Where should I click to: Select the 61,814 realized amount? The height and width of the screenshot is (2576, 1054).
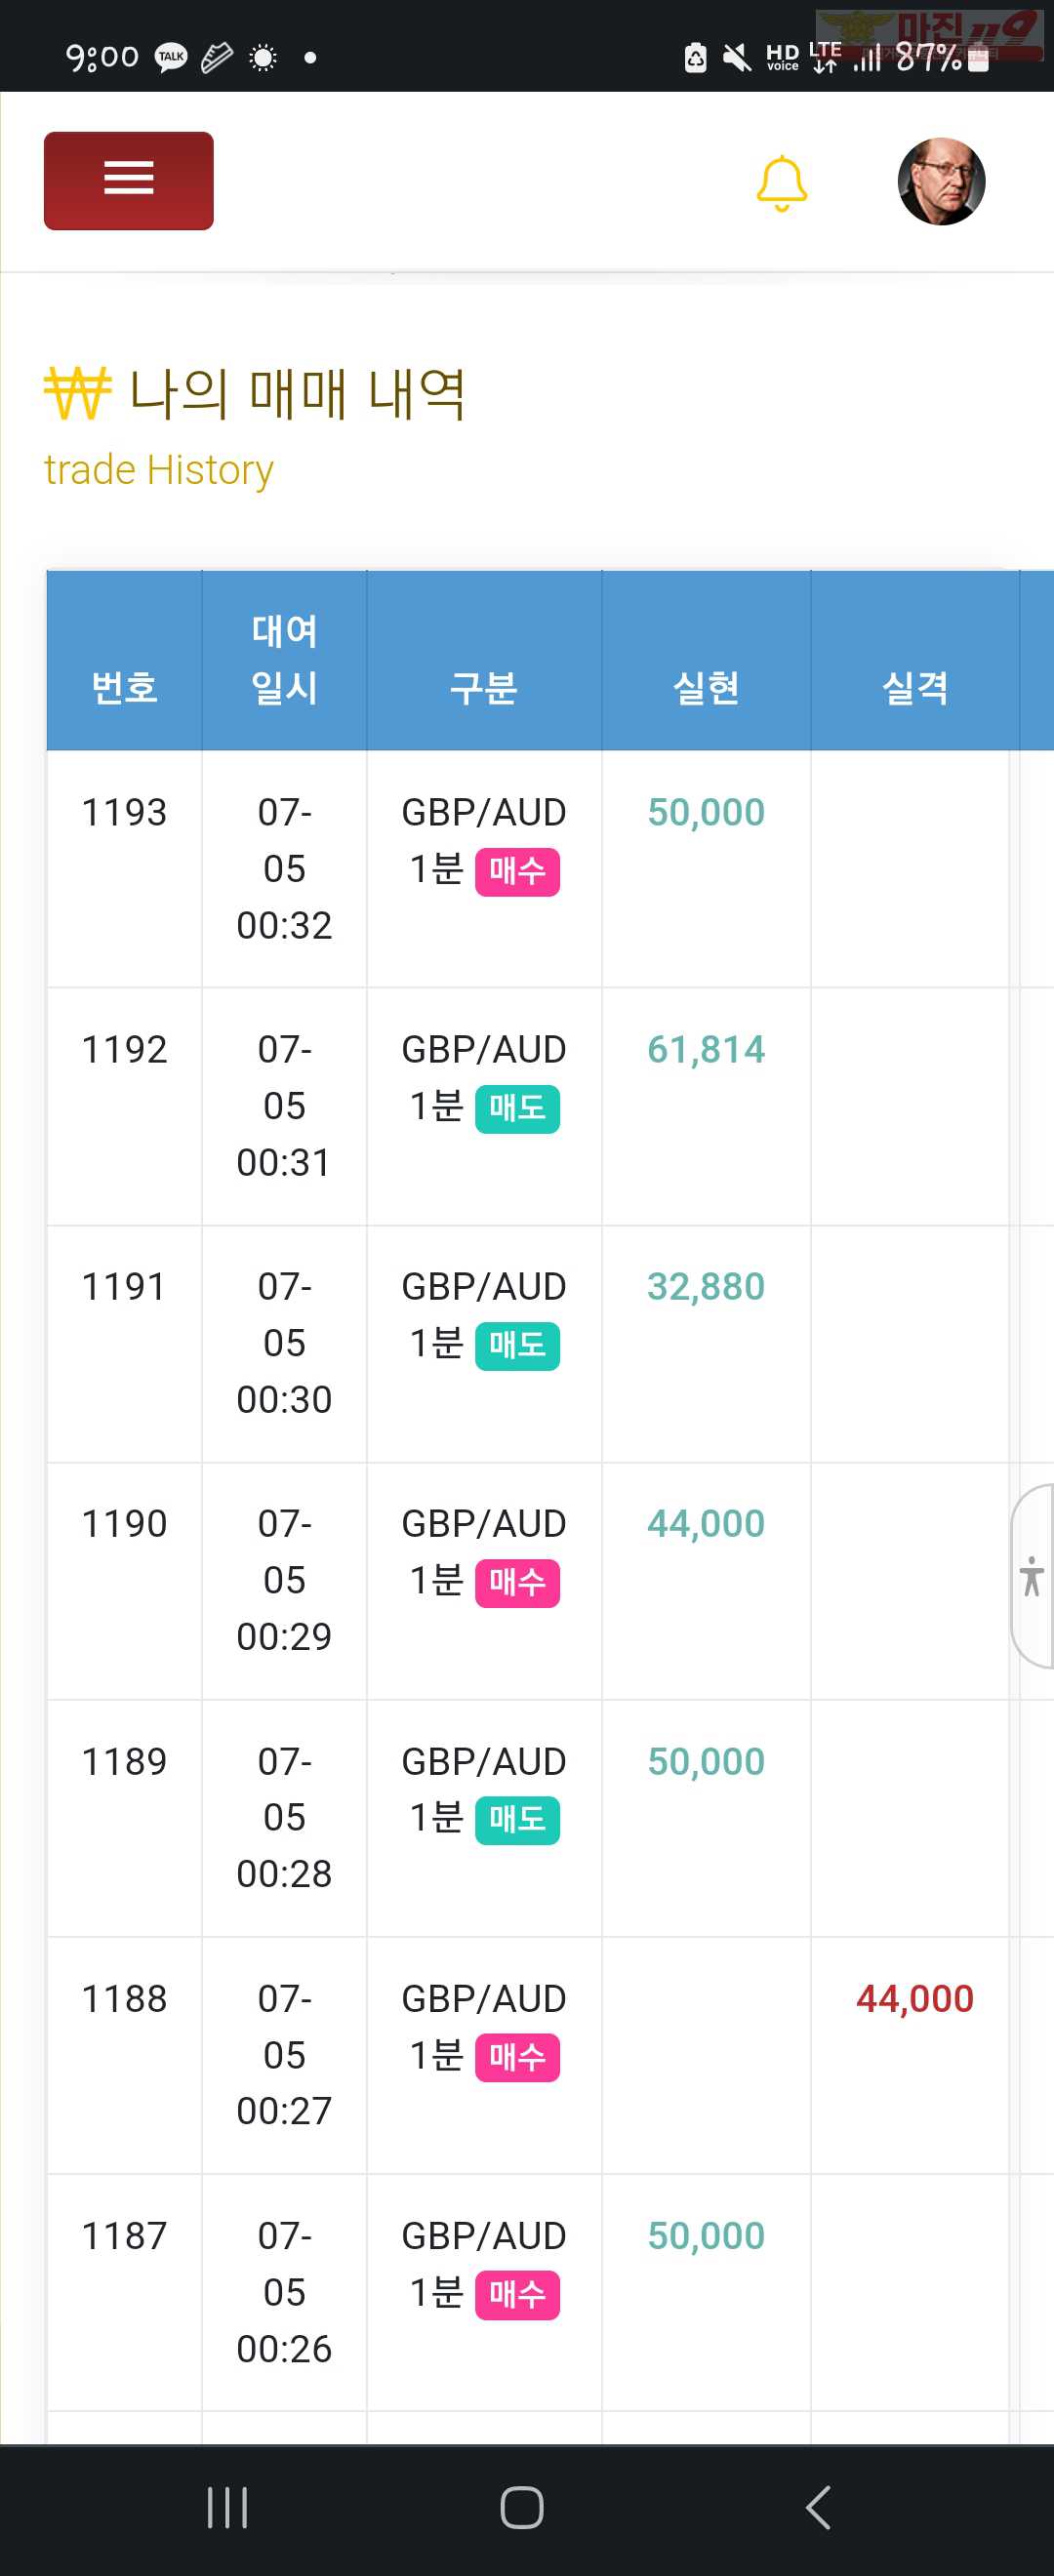click(706, 1049)
